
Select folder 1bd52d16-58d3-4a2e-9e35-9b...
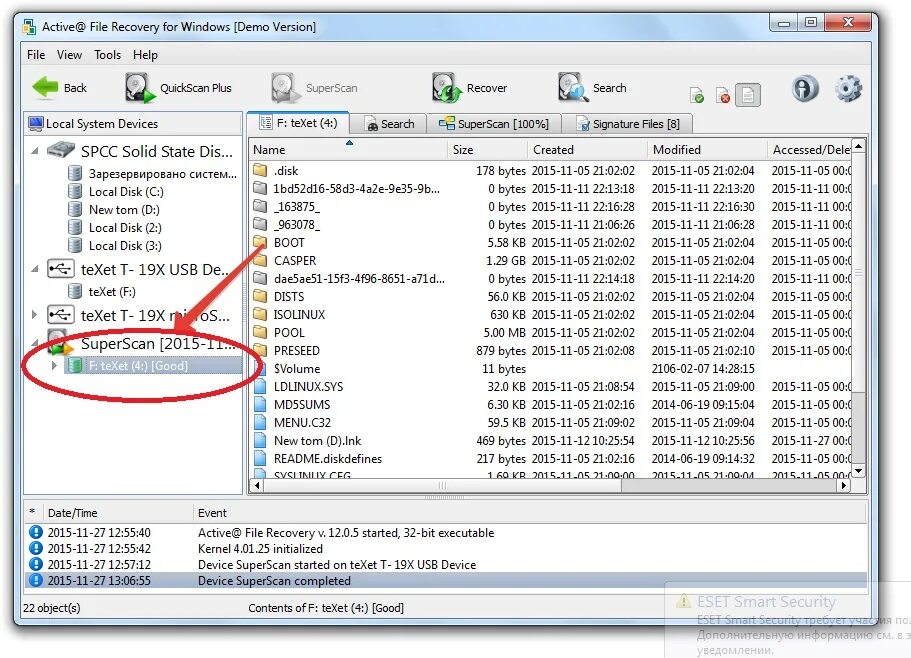[x=356, y=189]
